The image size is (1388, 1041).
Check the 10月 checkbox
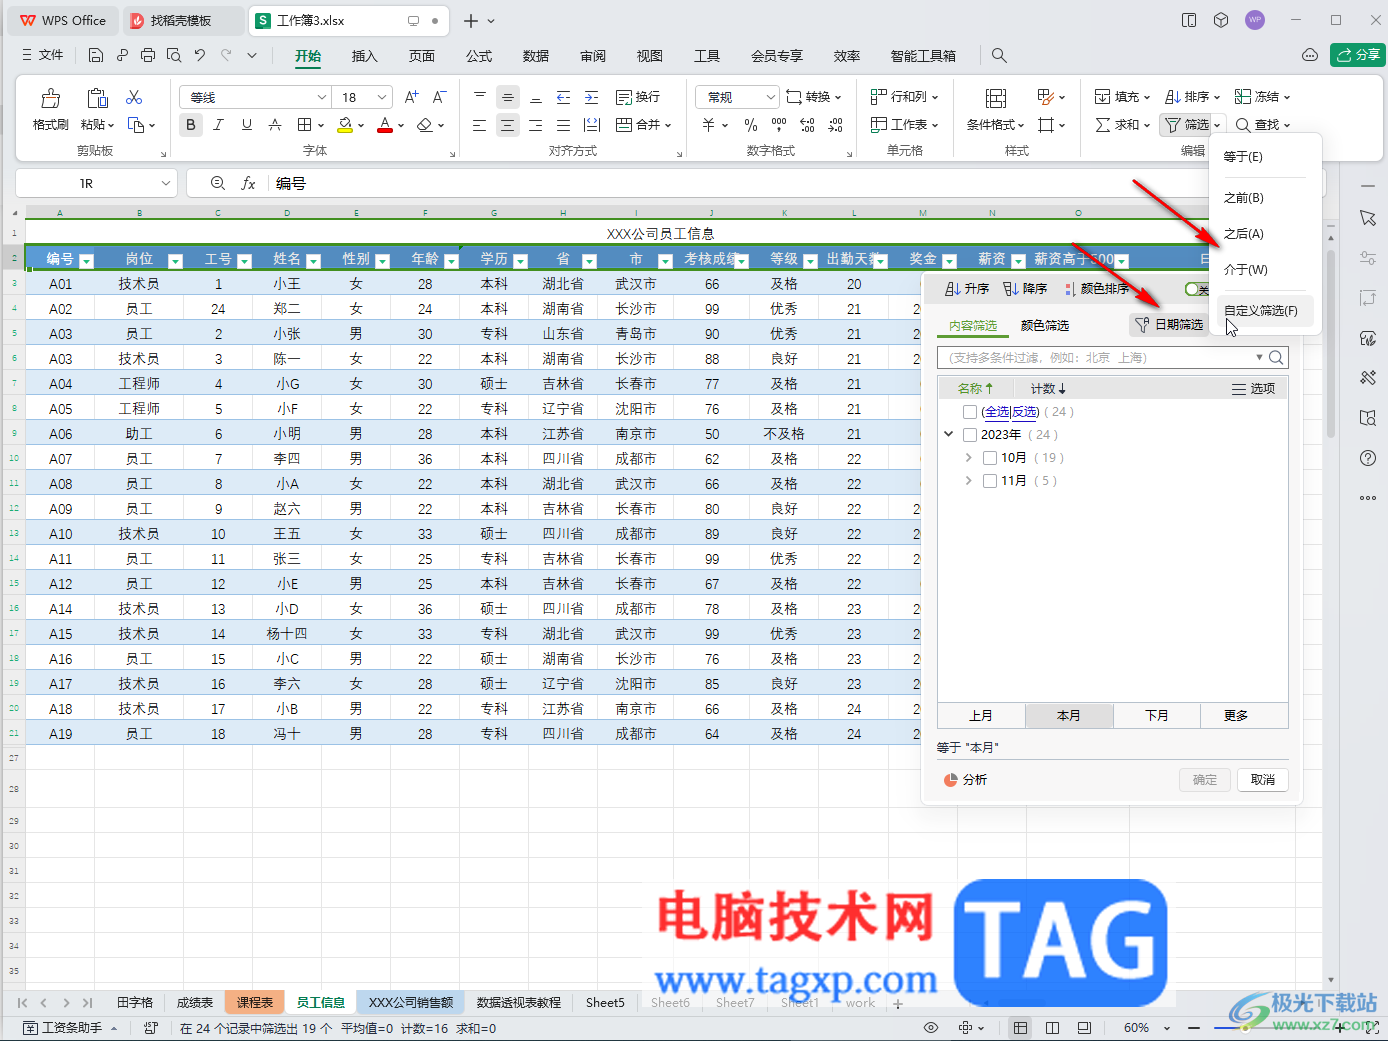(x=989, y=458)
